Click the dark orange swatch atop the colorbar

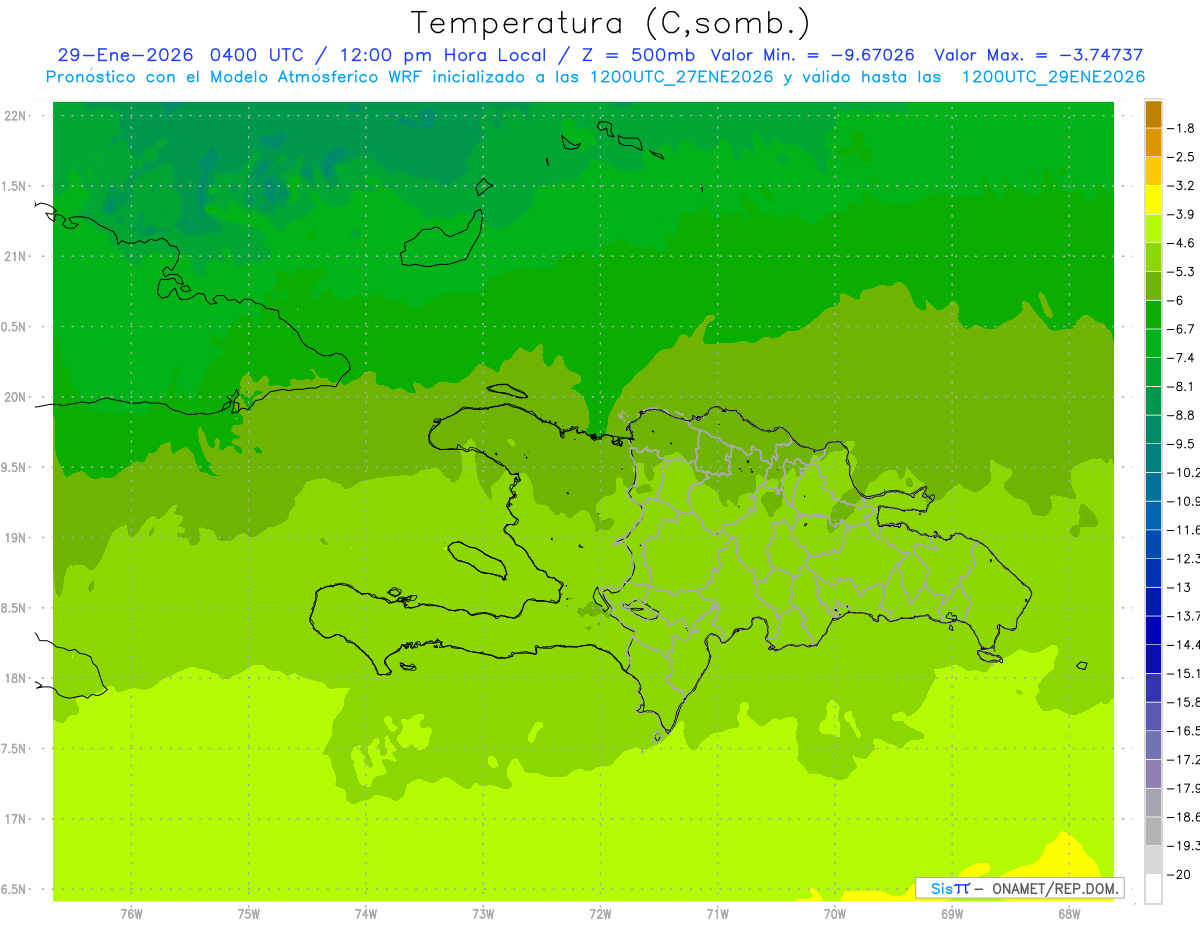point(1153,114)
